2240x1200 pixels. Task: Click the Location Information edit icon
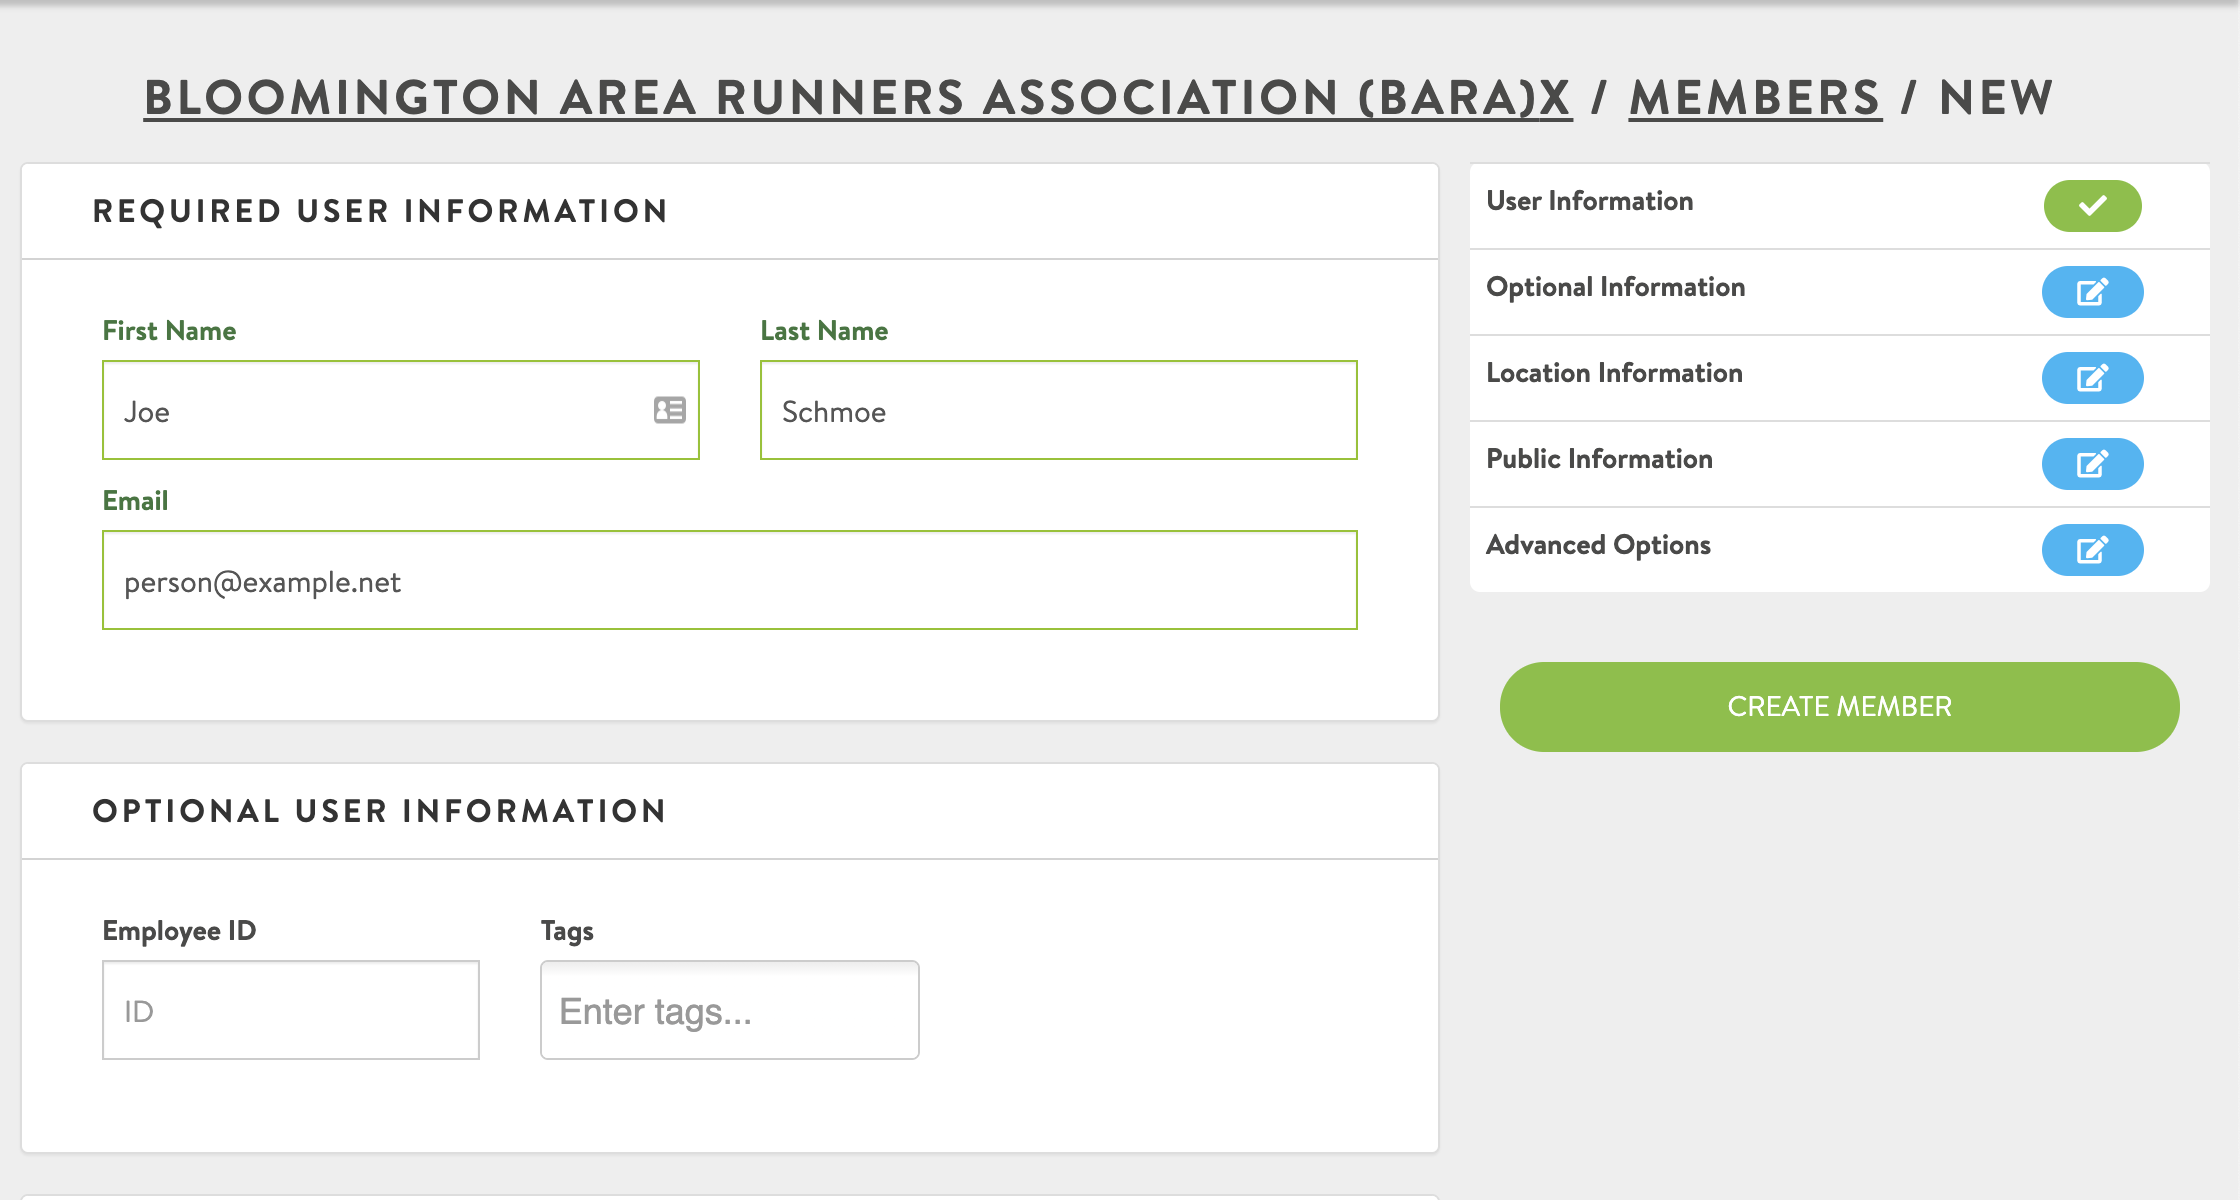(x=2092, y=378)
